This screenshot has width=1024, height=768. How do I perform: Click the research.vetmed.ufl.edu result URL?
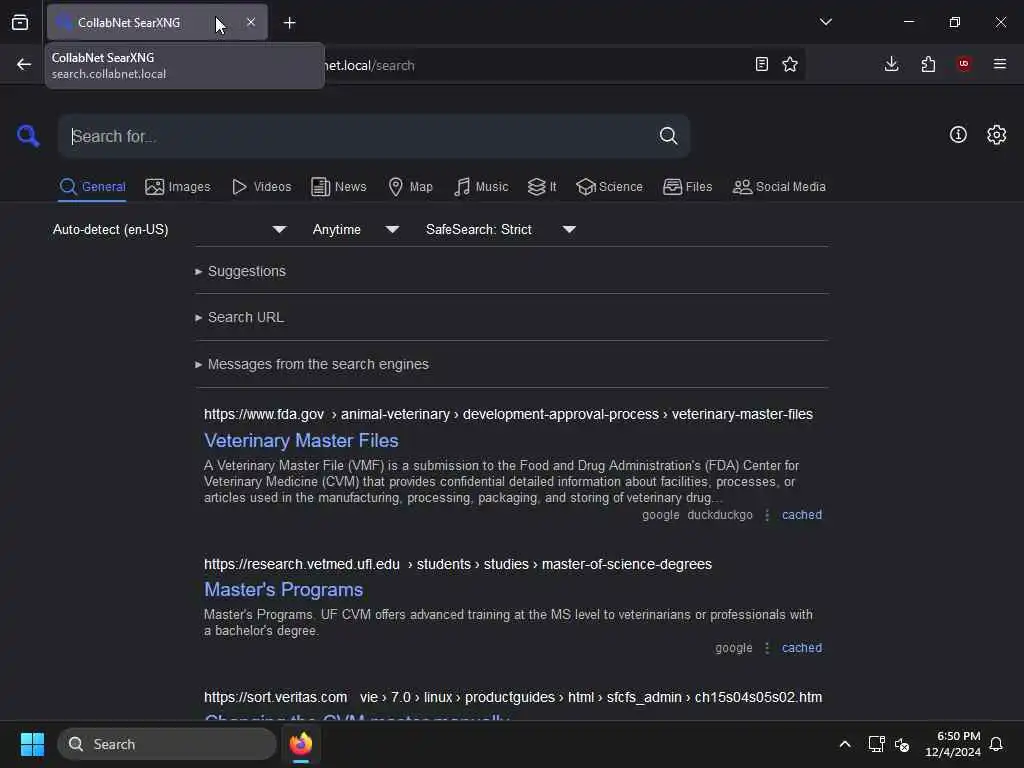pos(458,564)
